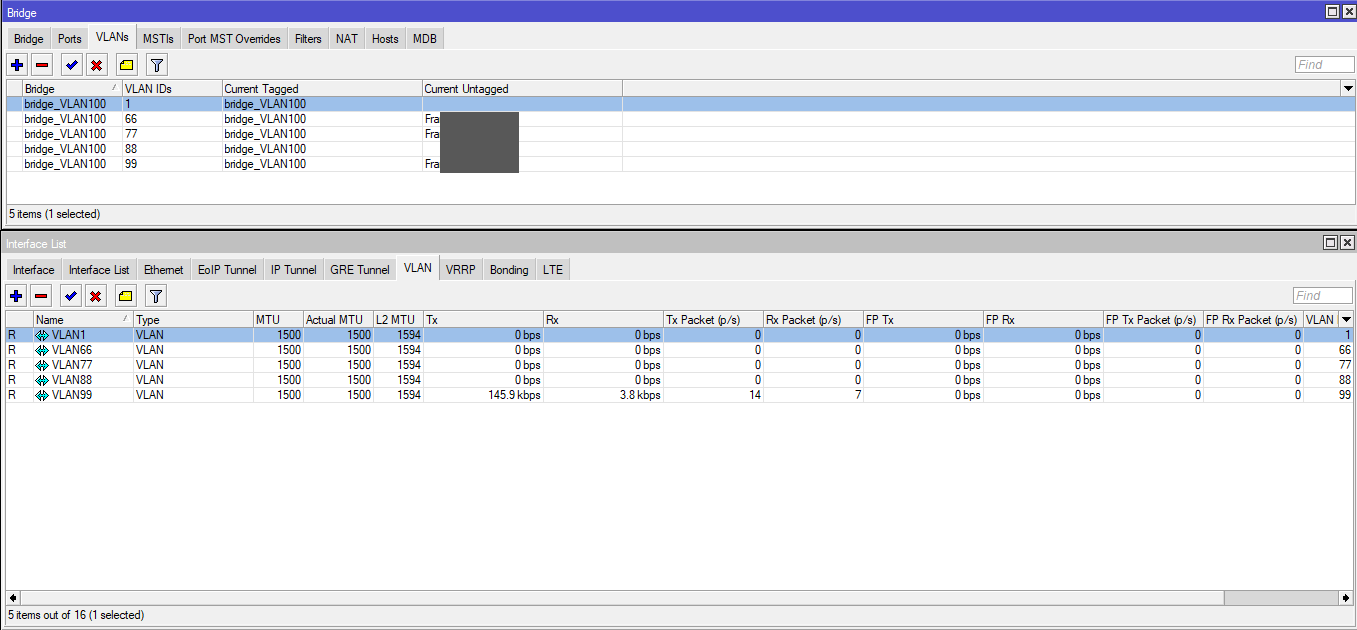Screen dimensions: 1357x630
Task: Select bridge row with VLAN ID 77
Action: coord(681,134)
